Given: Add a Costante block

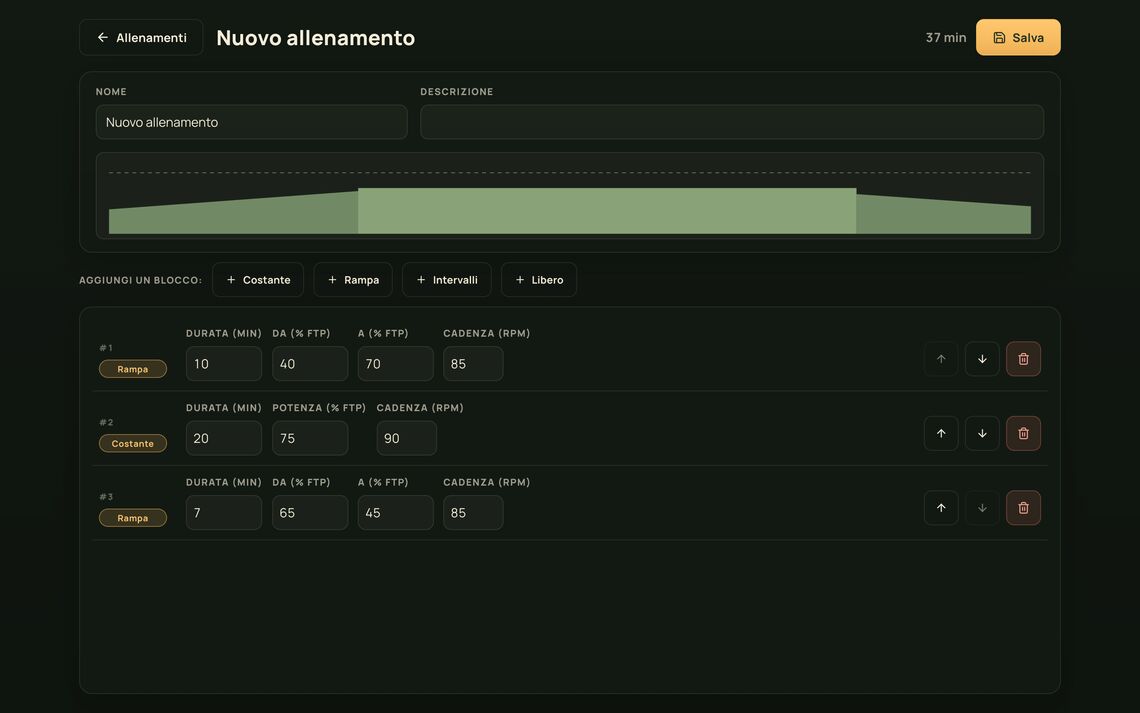Looking at the screenshot, I should [x=258, y=280].
